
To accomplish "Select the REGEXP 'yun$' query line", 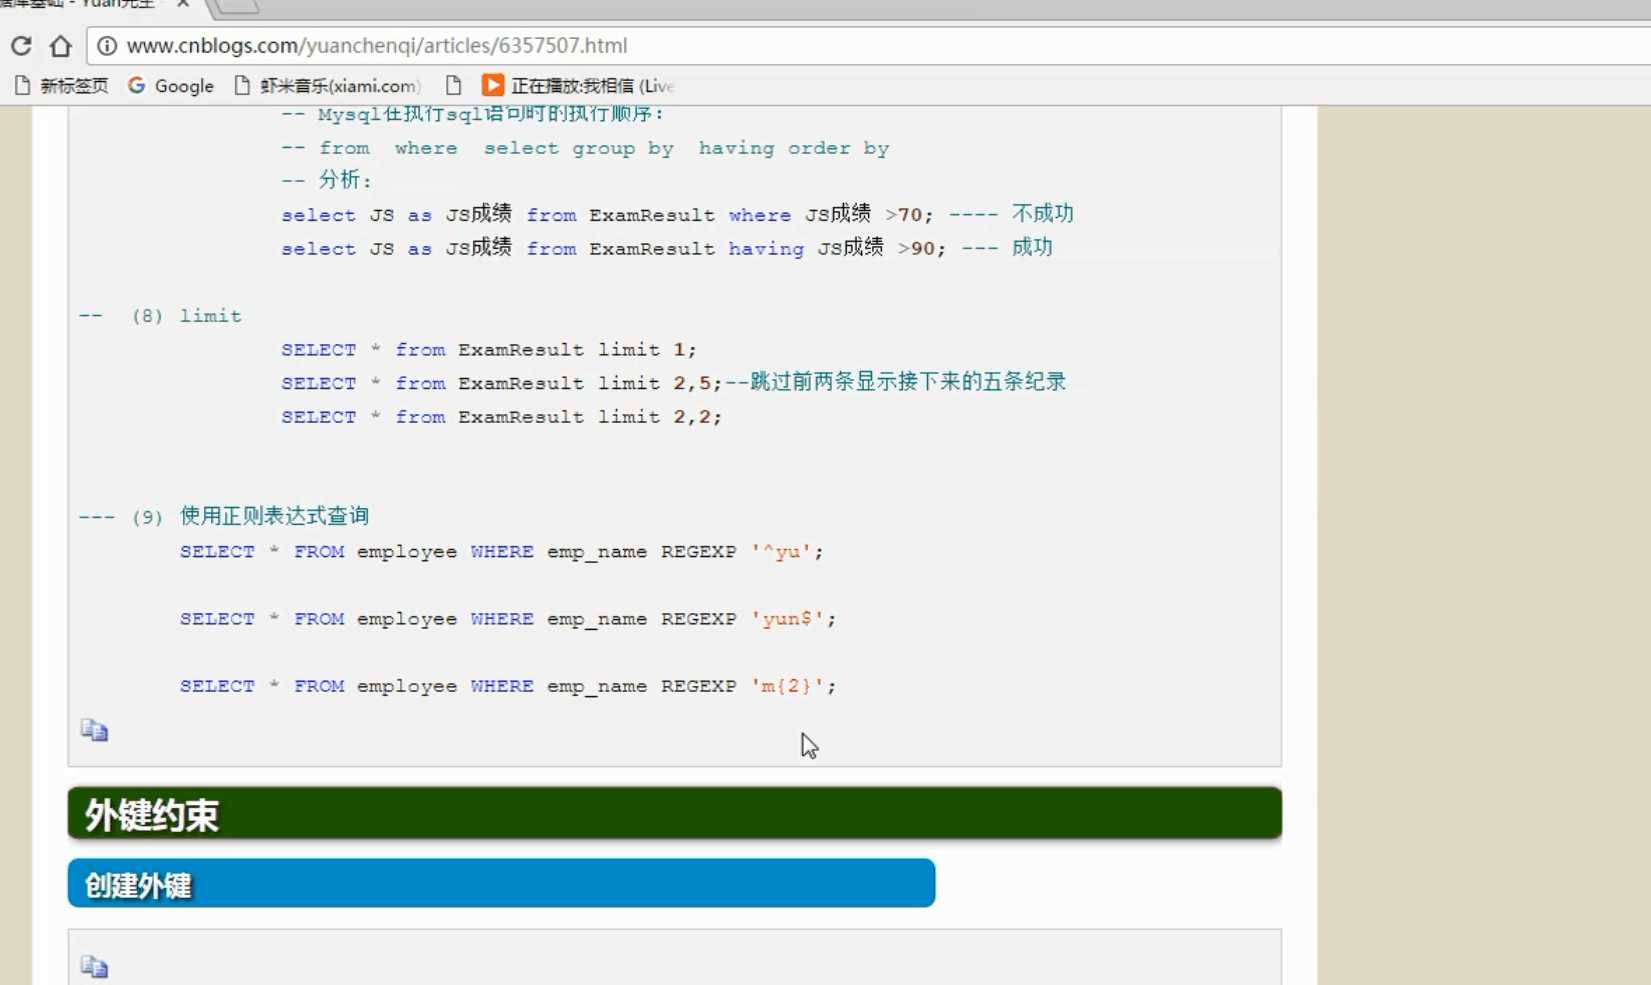I will pyautogui.click(x=507, y=619).
